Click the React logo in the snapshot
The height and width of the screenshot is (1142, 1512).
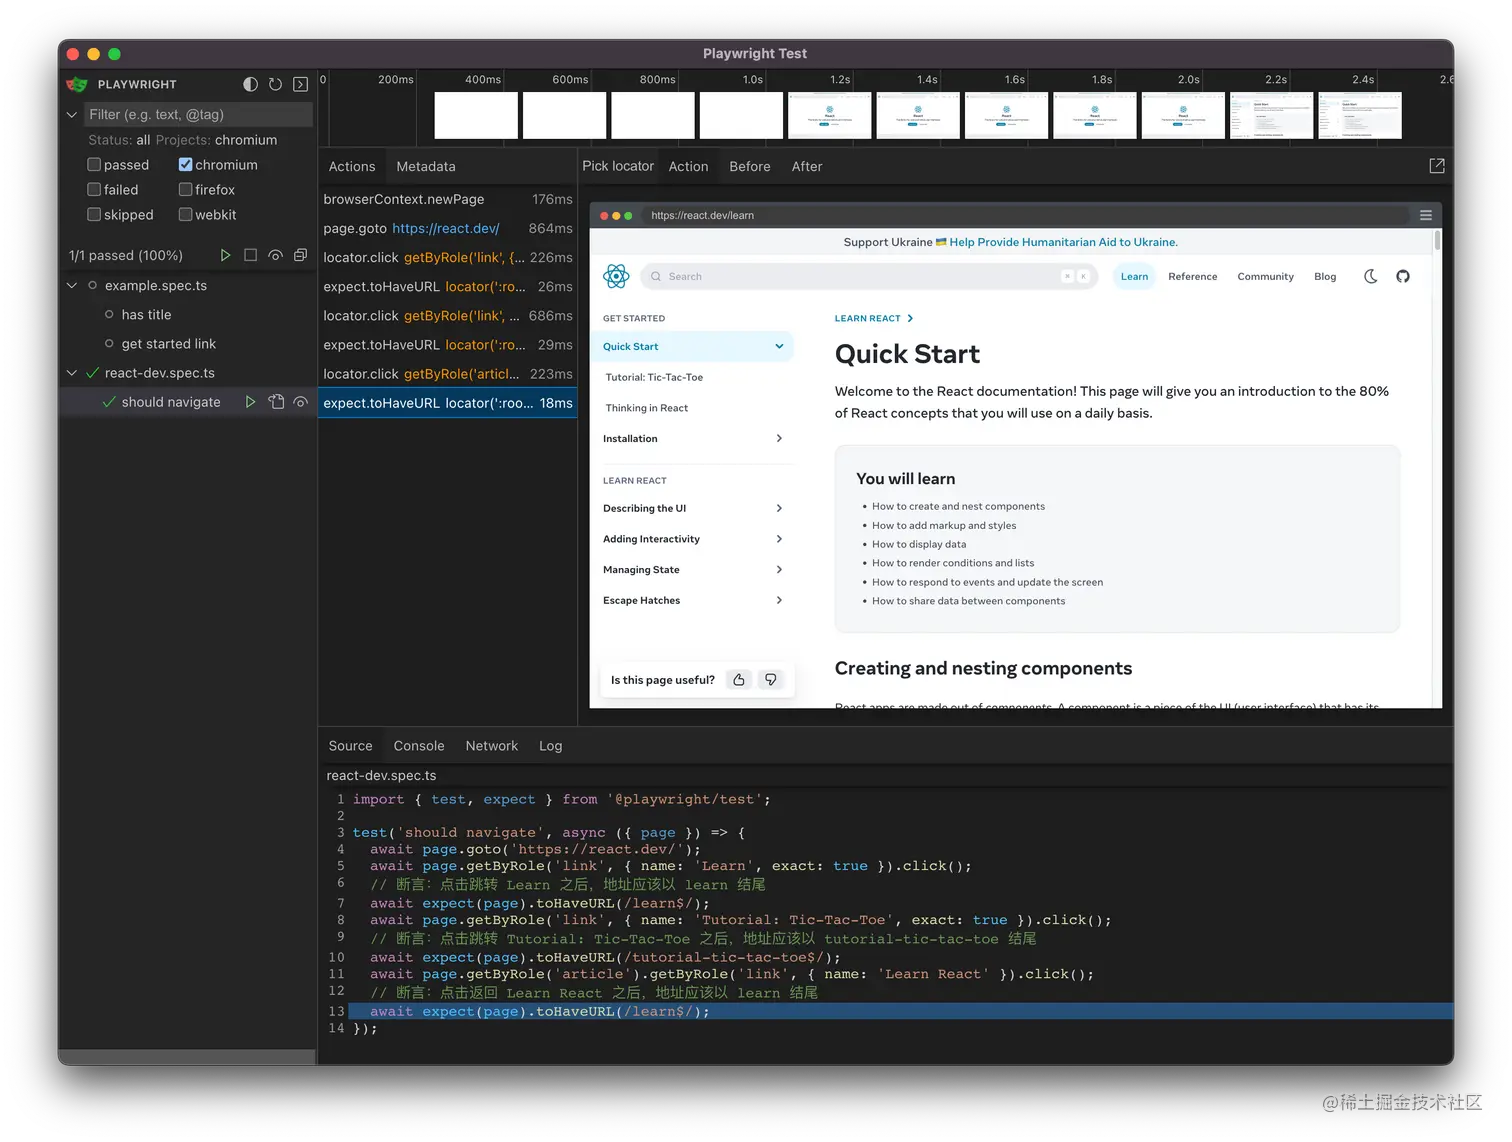tap(616, 276)
